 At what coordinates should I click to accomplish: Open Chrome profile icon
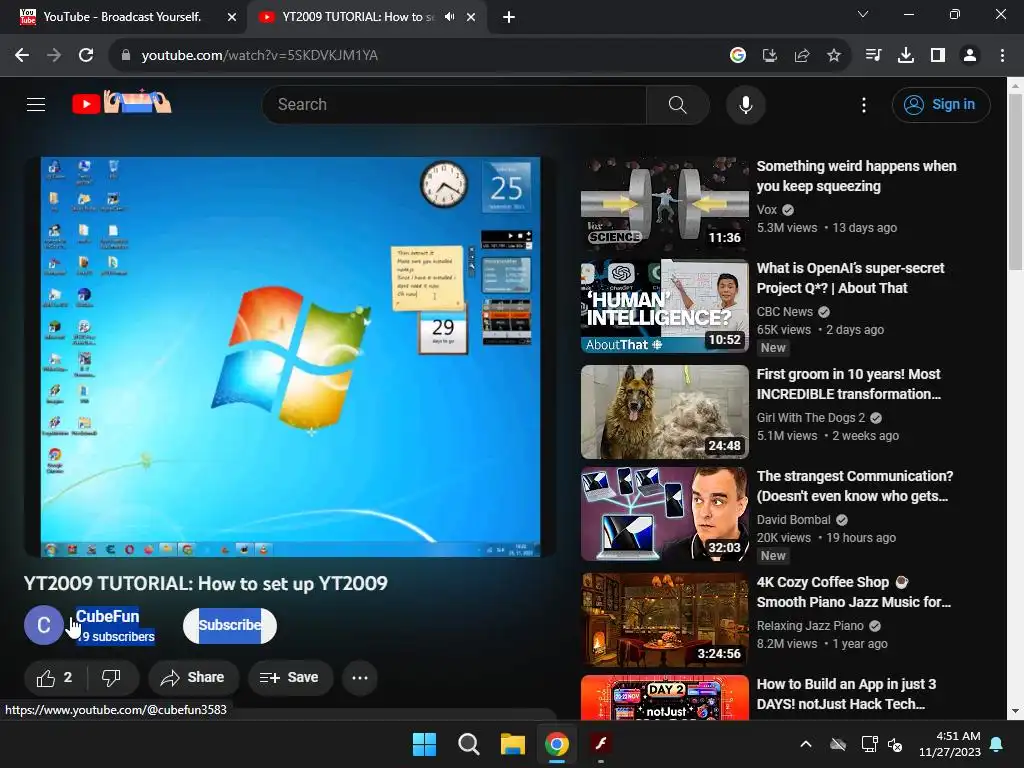click(x=970, y=56)
